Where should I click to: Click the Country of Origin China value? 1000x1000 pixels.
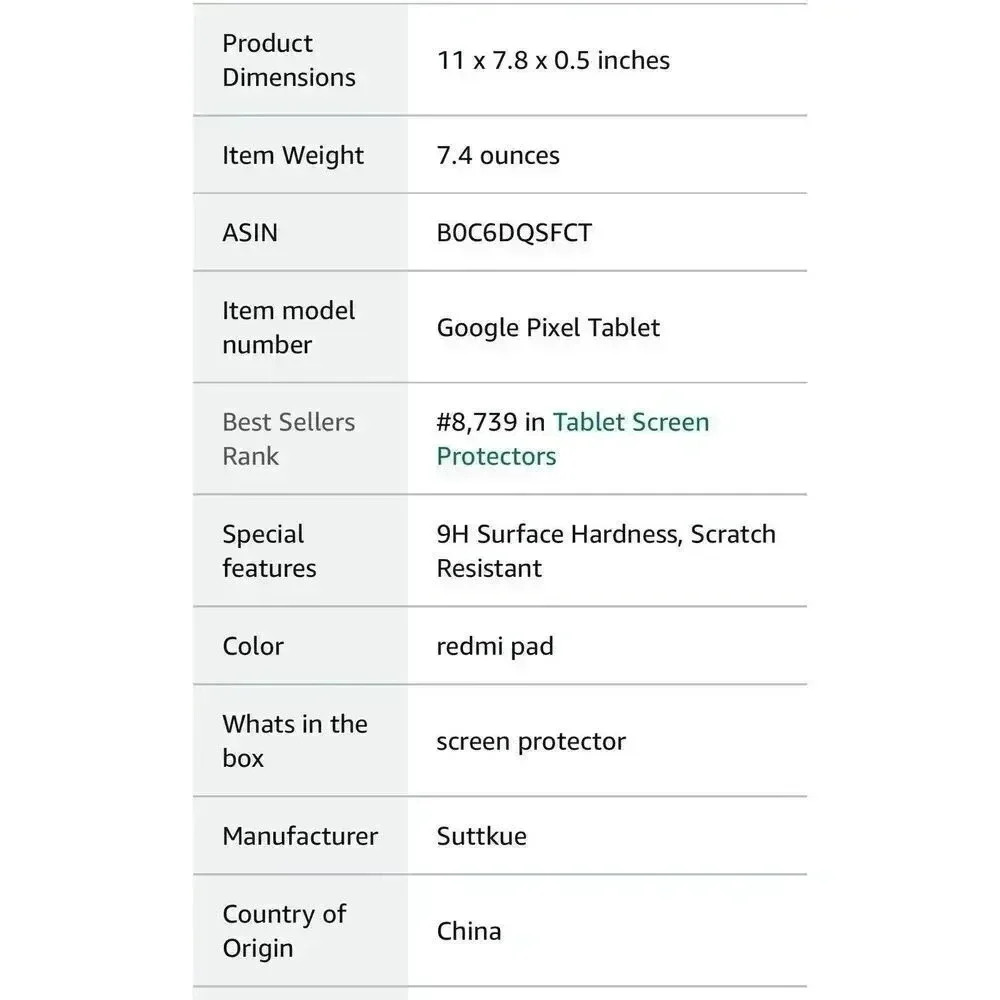(x=469, y=931)
